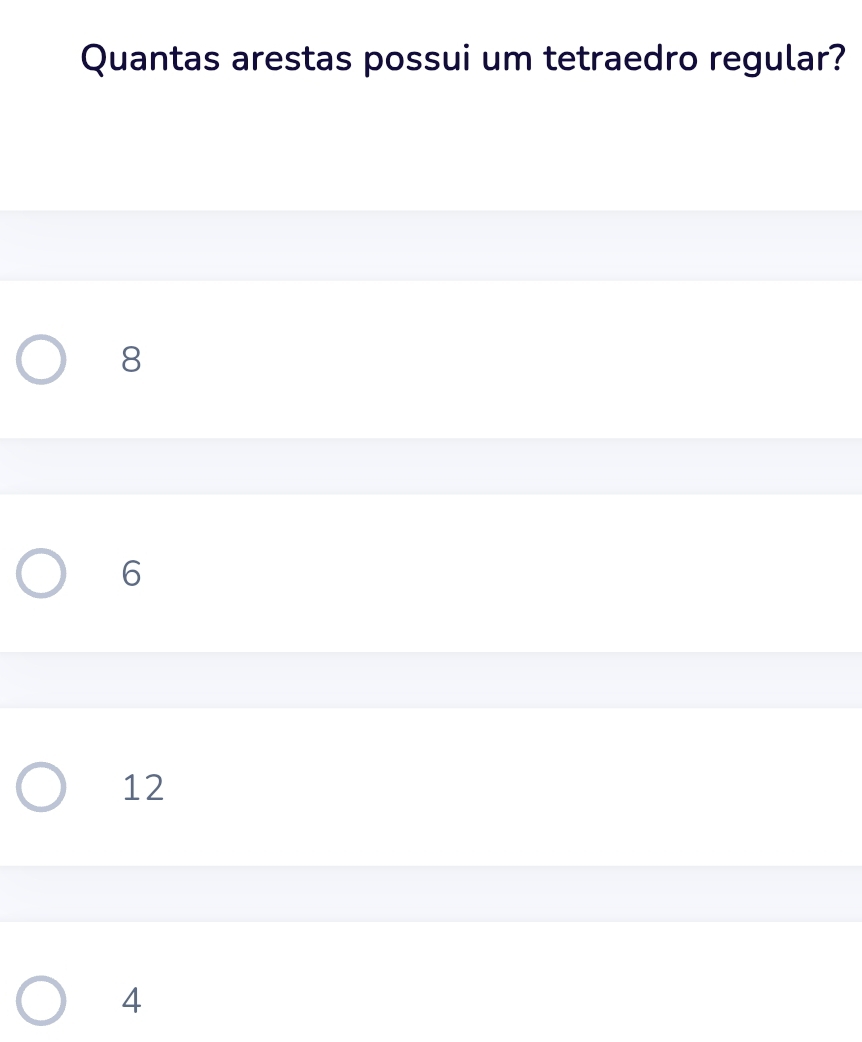Screen dimensions: 862x1042
Task: Click the gray divider between answers 8 and 6
Action: (x=431, y=467)
